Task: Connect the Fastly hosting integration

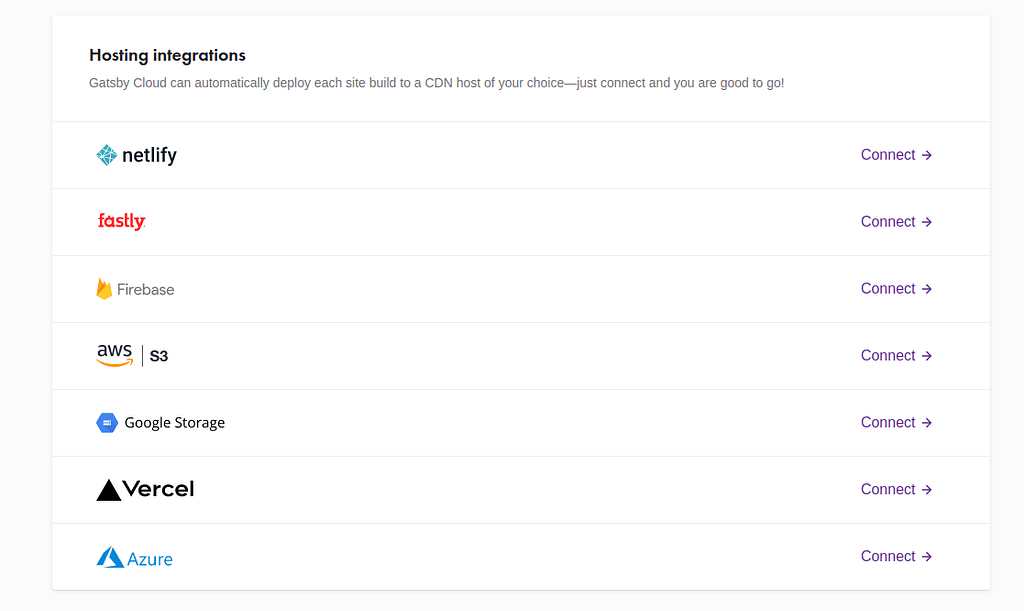Action: [x=896, y=222]
